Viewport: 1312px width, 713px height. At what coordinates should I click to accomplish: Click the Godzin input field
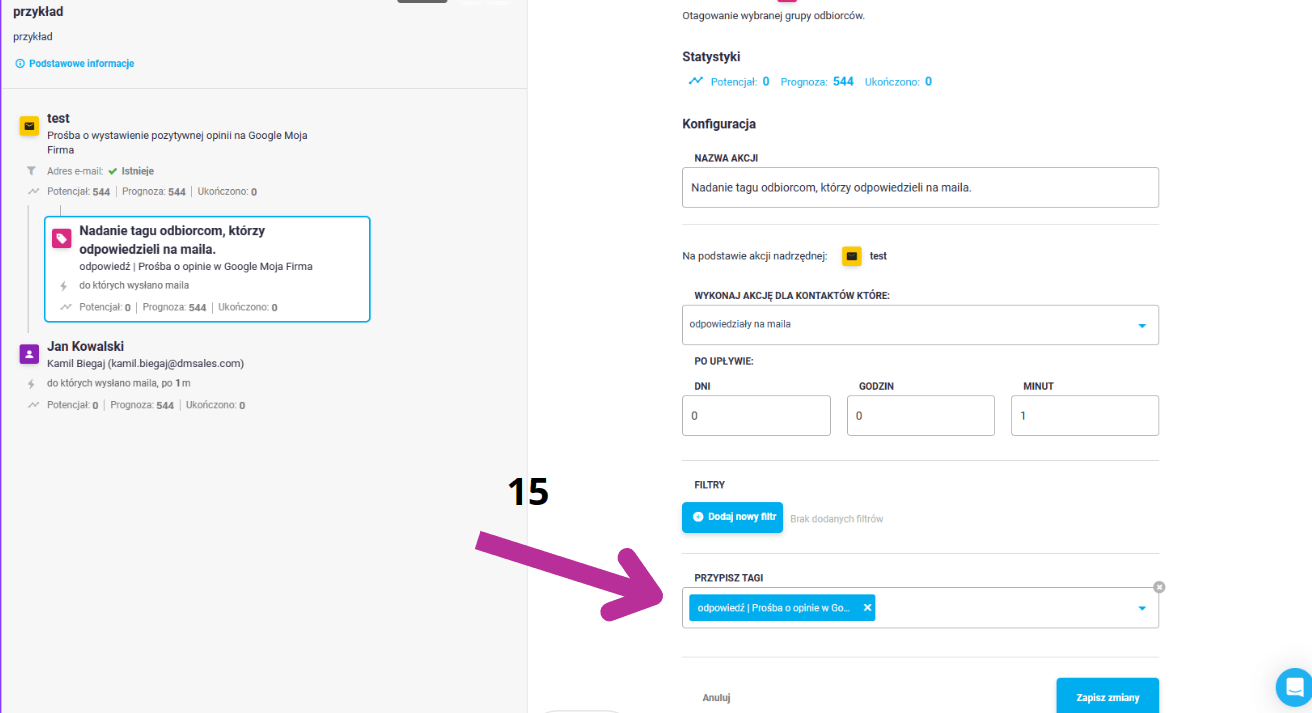921,415
